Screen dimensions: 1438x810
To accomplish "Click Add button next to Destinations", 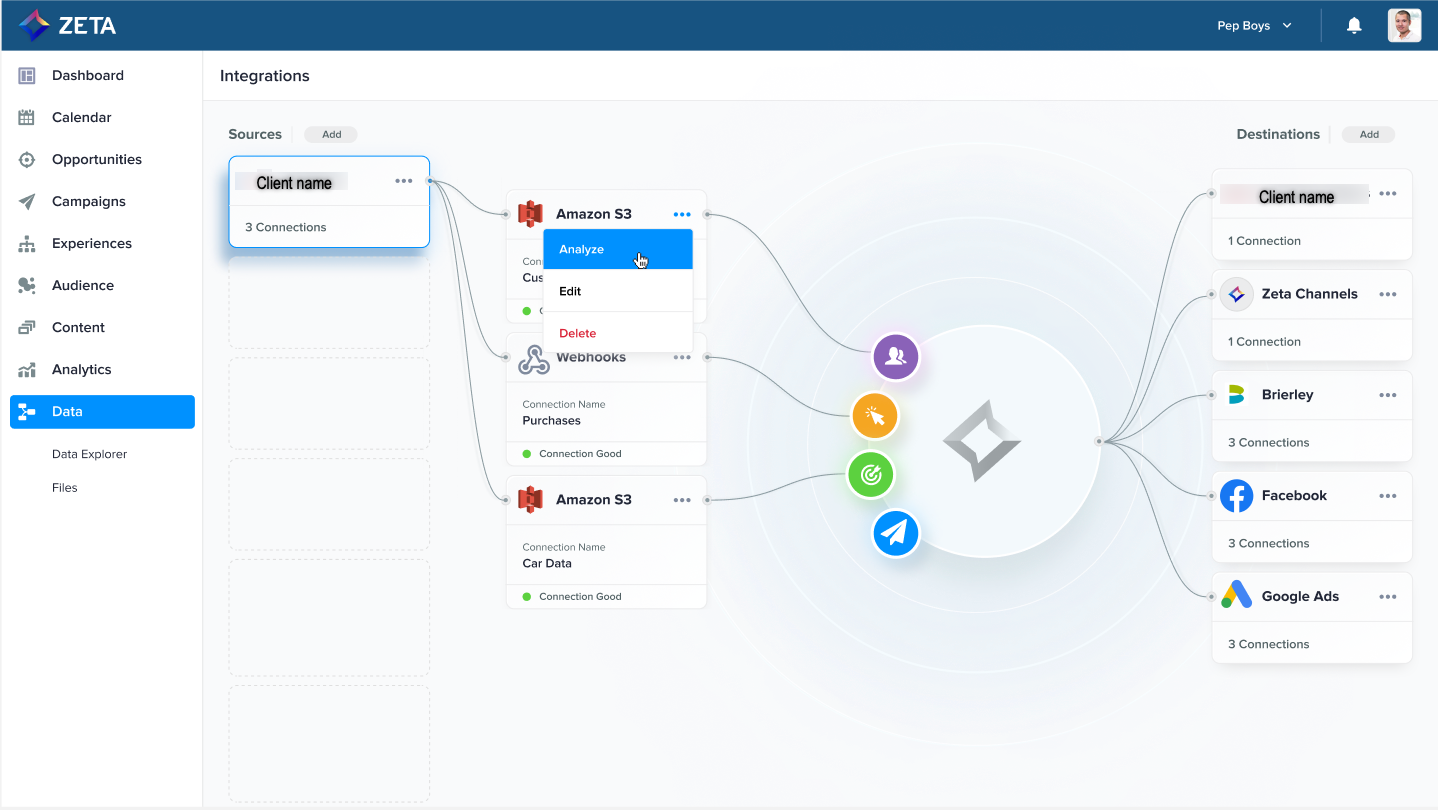I will pyautogui.click(x=1368, y=135).
